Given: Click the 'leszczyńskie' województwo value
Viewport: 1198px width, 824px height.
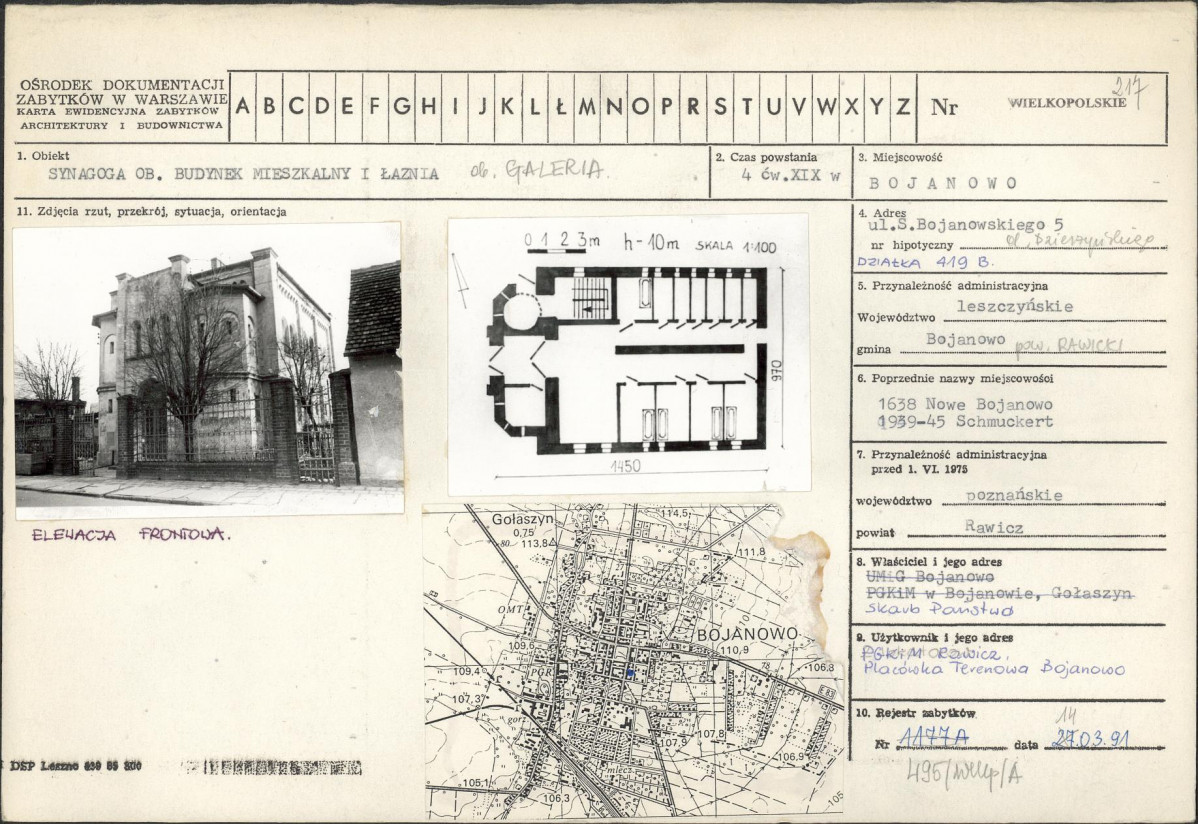Looking at the screenshot, I should point(1015,307).
